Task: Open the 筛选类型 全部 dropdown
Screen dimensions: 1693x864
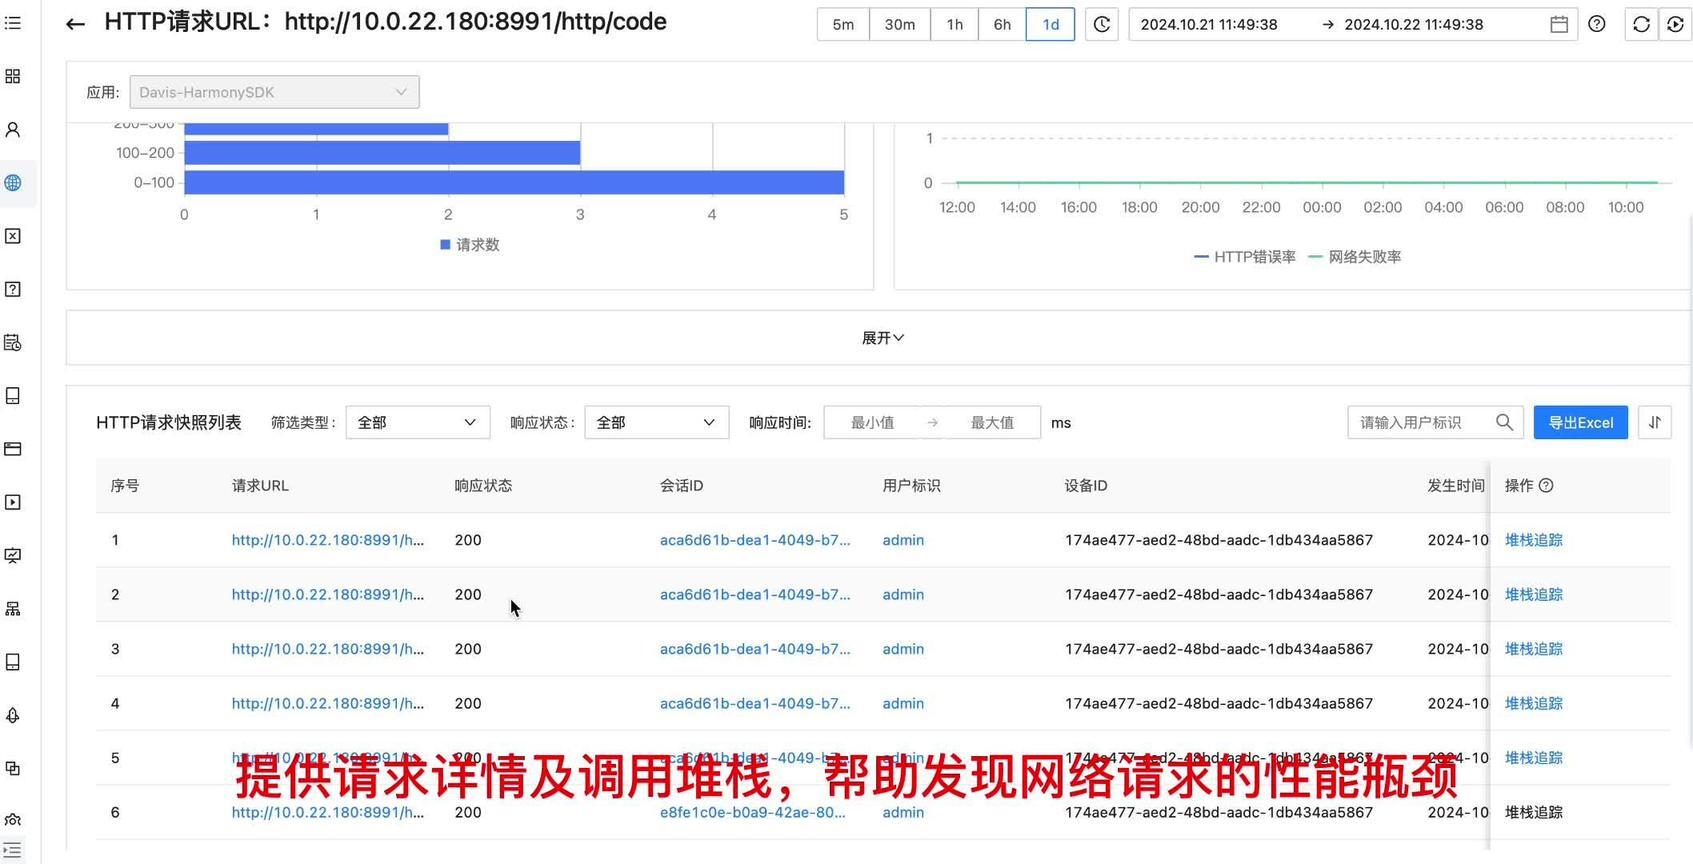Action: tap(418, 422)
